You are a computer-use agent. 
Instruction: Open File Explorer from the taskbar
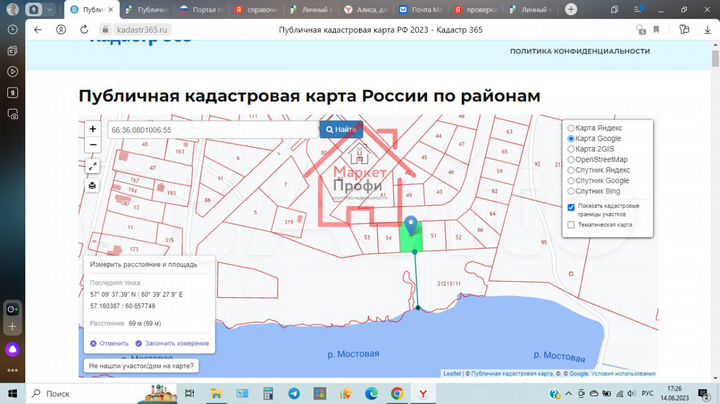216,393
